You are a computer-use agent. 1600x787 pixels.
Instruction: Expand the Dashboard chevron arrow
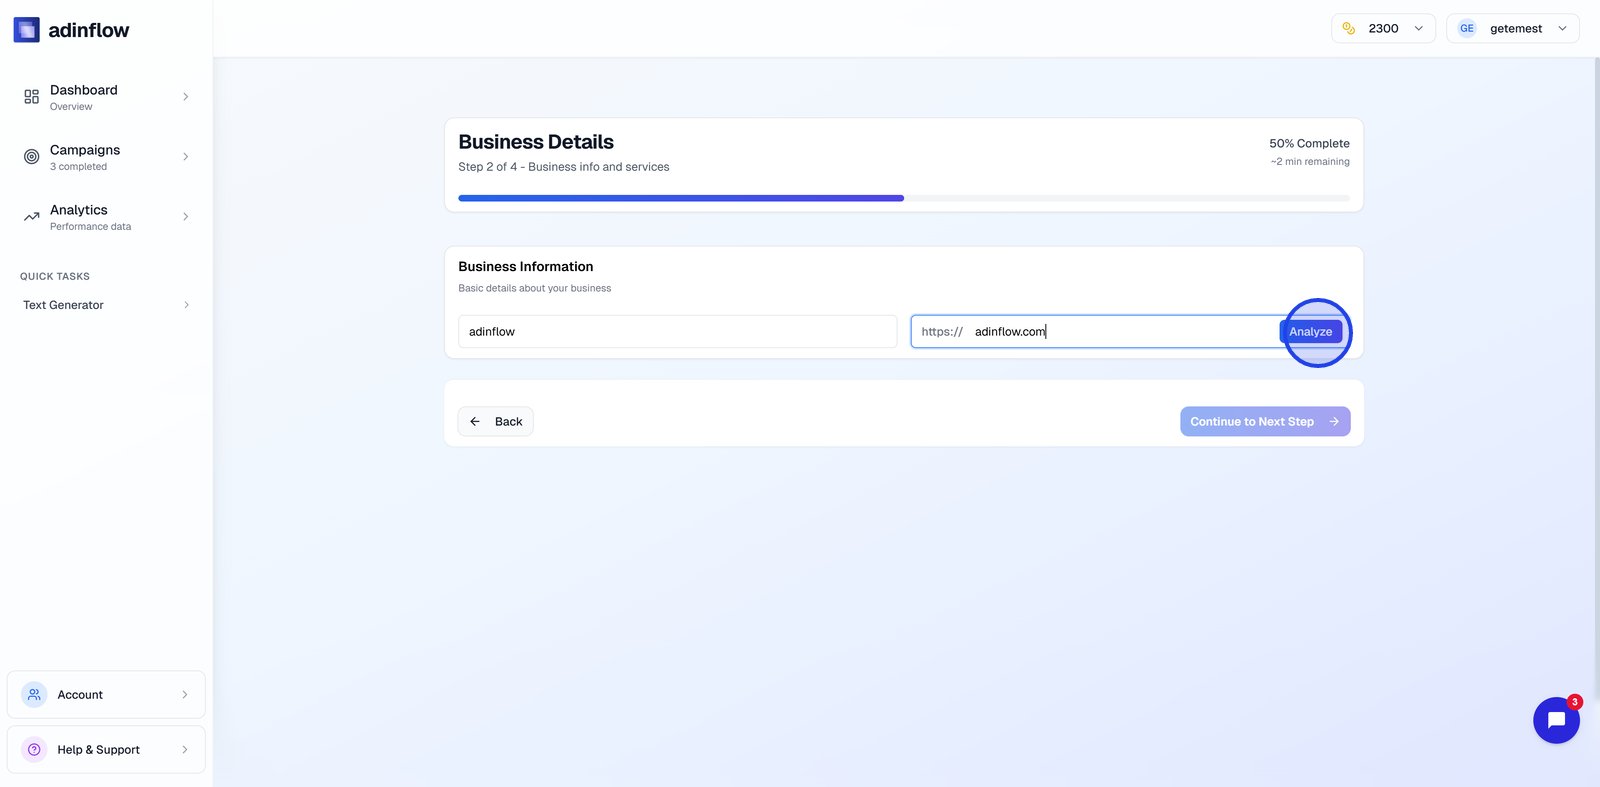click(x=186, y=97)
